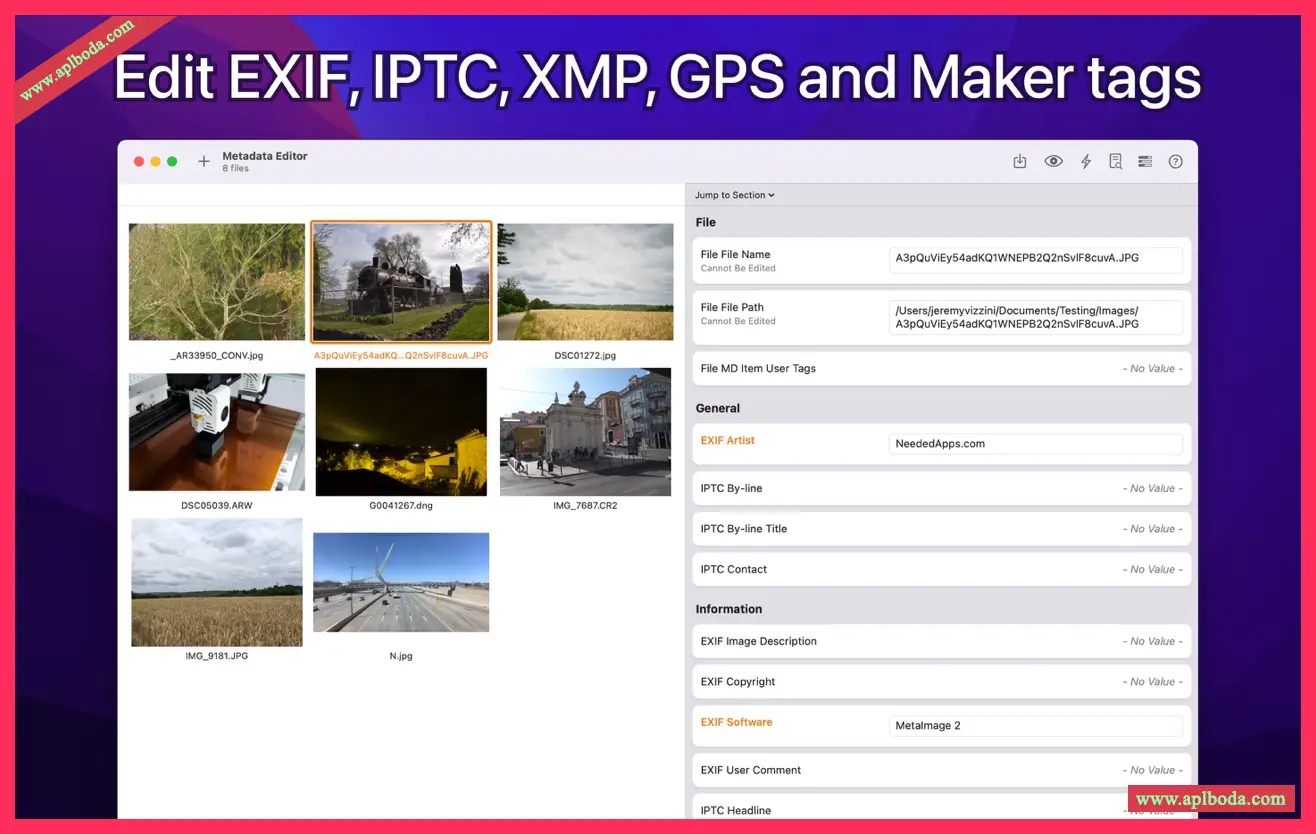Click the save/export tray icon in toolbar
Screen dimensions: 1316x834
[1020, 161]
